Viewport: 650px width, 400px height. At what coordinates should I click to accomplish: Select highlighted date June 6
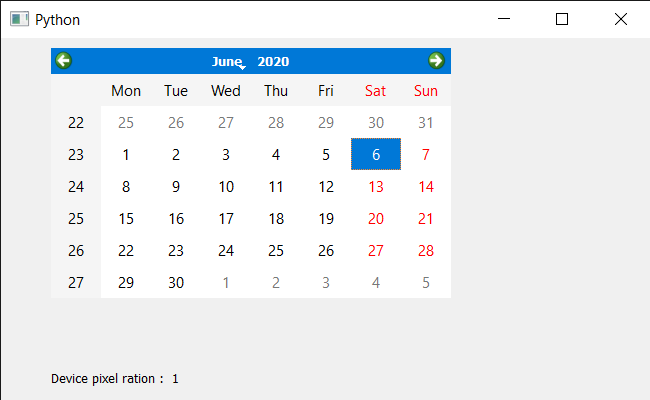coord(376,154)
